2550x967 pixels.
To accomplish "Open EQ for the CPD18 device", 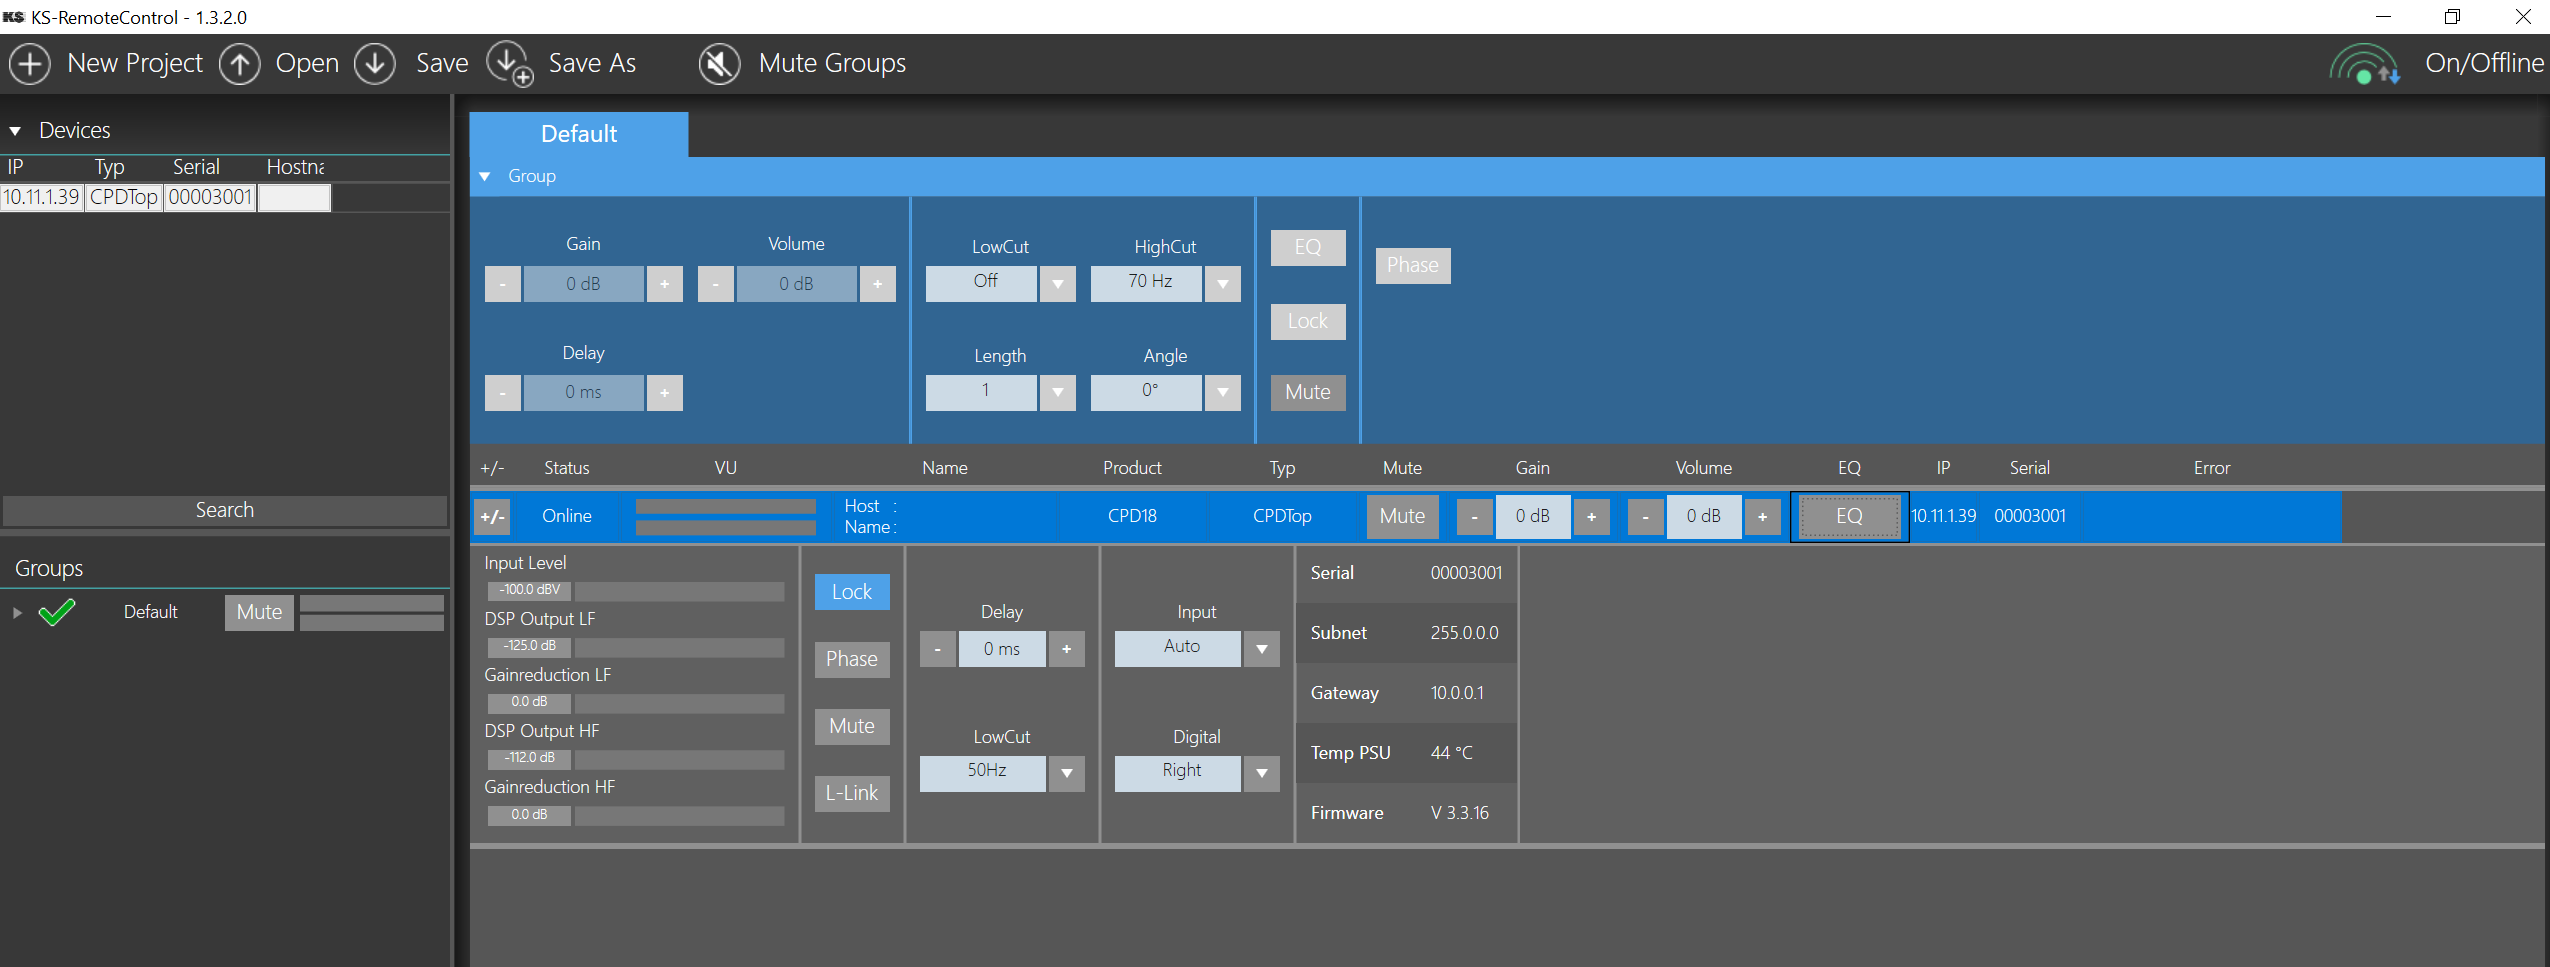I will (1849, 517).
